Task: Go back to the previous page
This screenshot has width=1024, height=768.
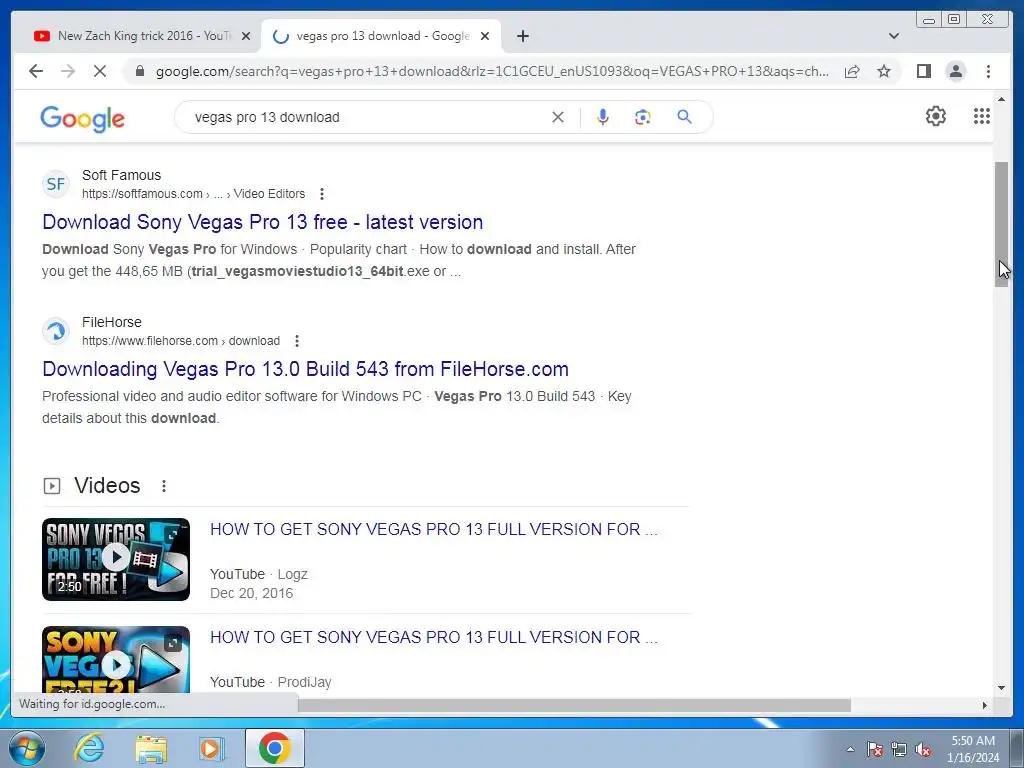Action: (36, 71)
